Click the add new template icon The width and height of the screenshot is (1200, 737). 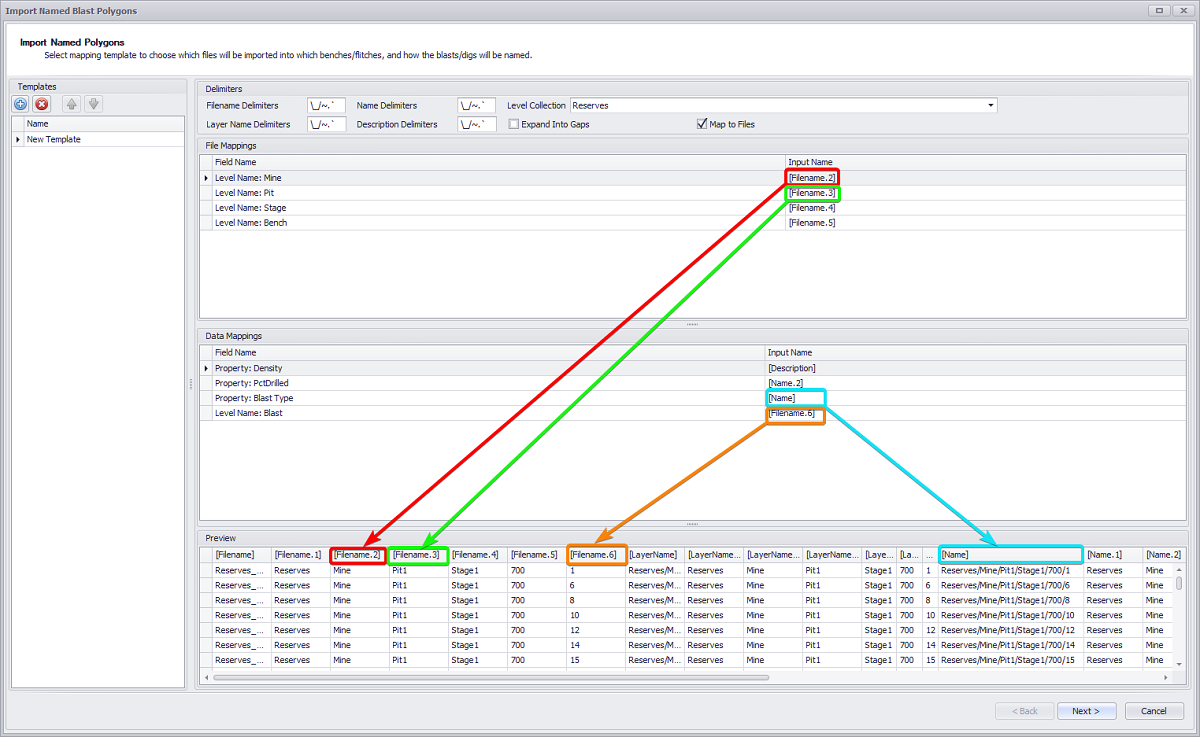click(20, 104)
